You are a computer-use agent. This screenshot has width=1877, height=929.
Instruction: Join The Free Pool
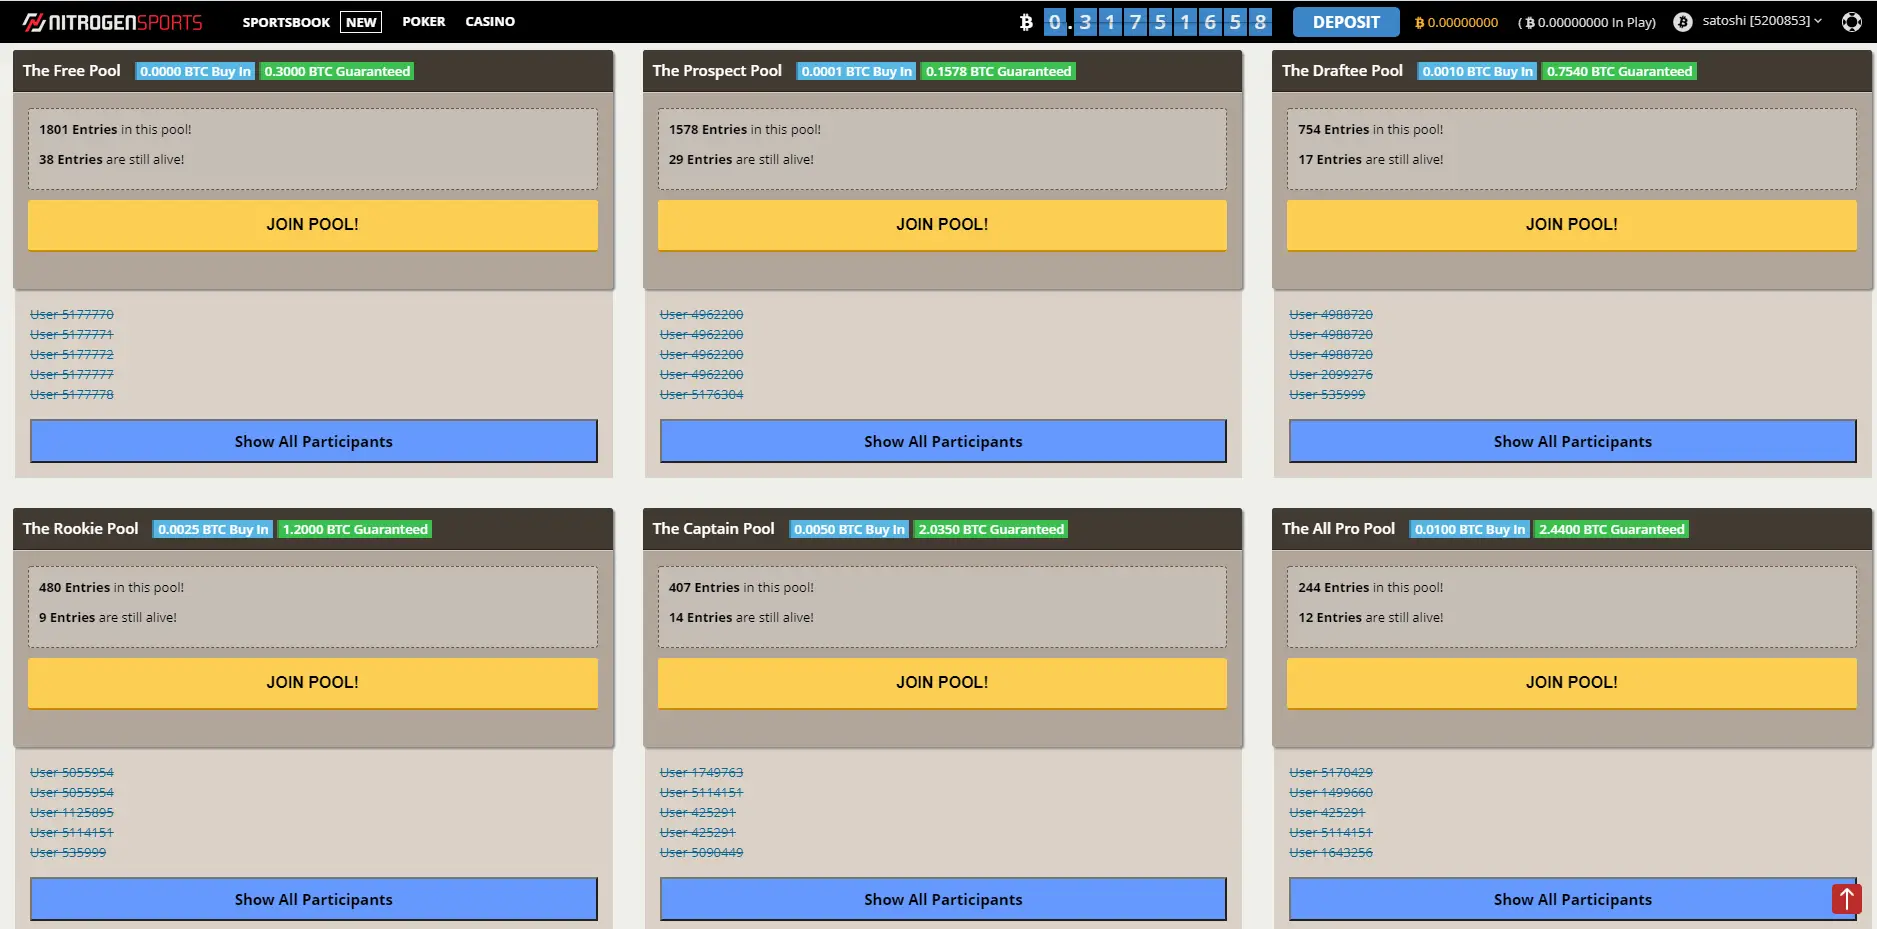point(312,225)
